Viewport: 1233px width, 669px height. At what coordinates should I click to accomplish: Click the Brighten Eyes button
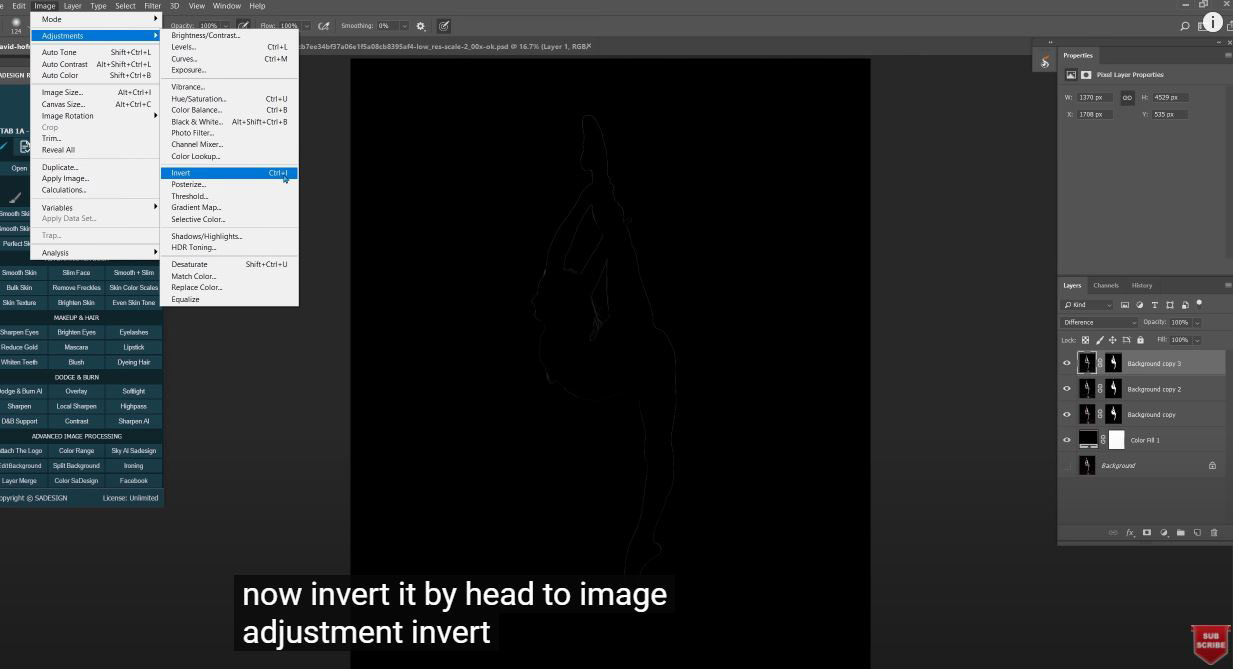(x=76, y=332)
